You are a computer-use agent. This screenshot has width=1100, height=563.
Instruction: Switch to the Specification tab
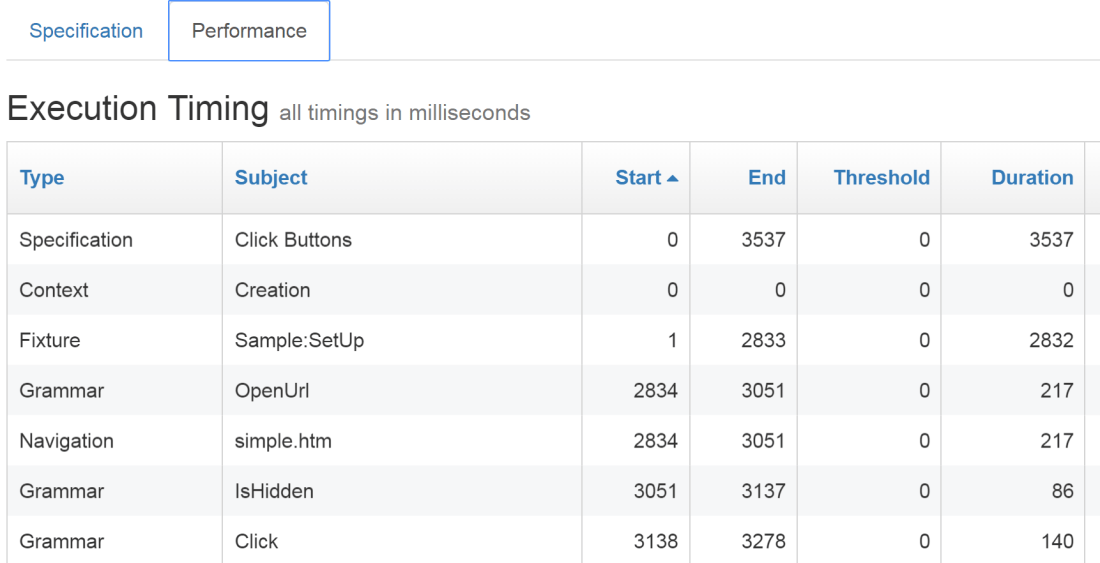[86, 31]
